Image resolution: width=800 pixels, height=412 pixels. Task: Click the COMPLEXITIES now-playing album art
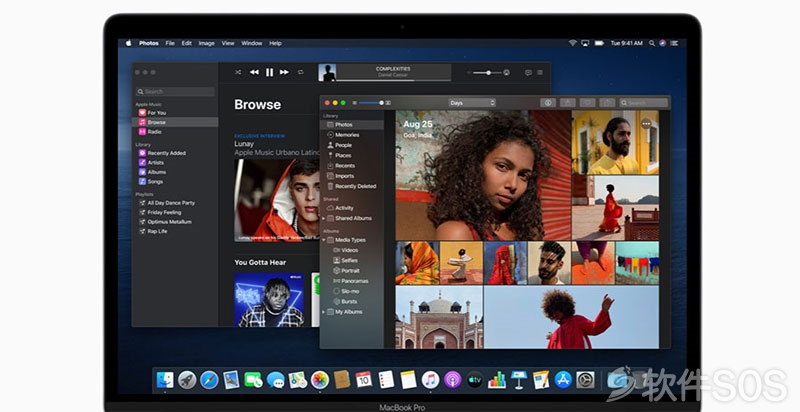327,73
